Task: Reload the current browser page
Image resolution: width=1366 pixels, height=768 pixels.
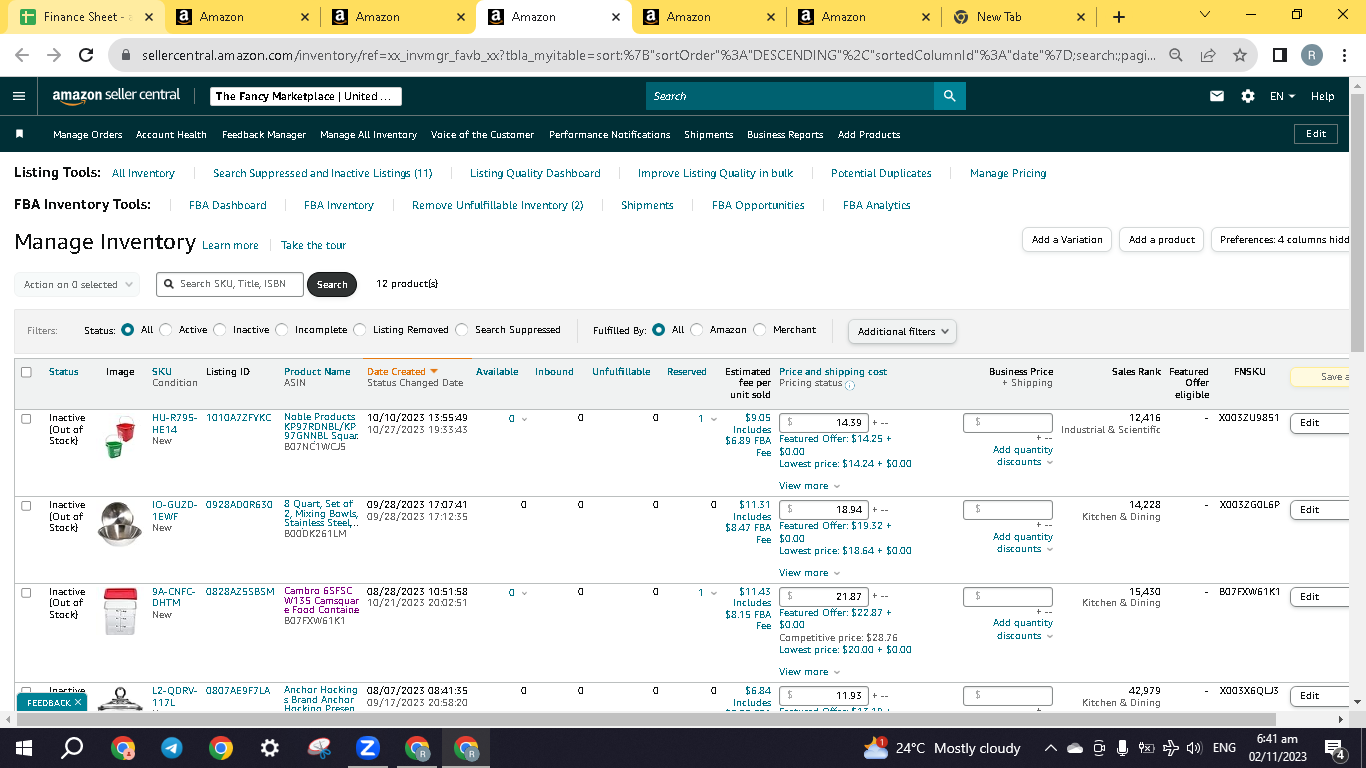Action: [x=86, y=56]
